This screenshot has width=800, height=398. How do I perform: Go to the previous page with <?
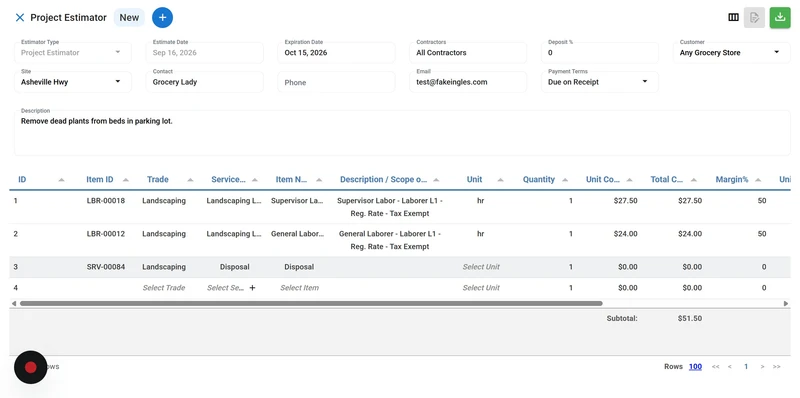pos(730,366)
